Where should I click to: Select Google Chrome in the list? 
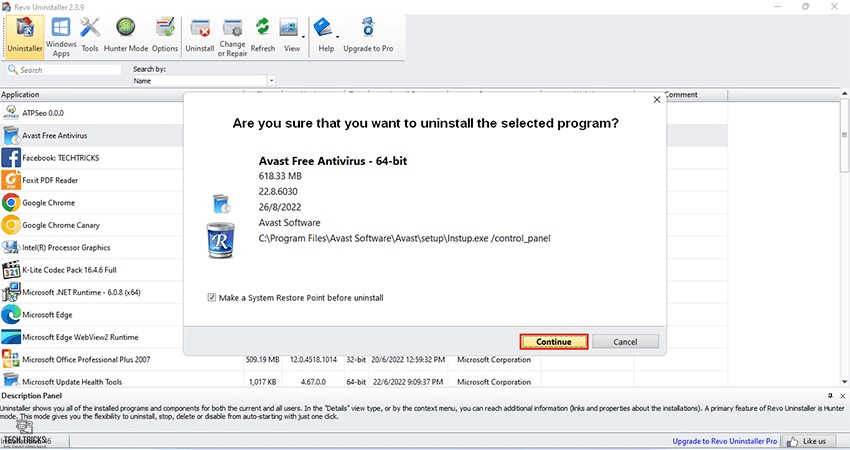pos(92,202)
